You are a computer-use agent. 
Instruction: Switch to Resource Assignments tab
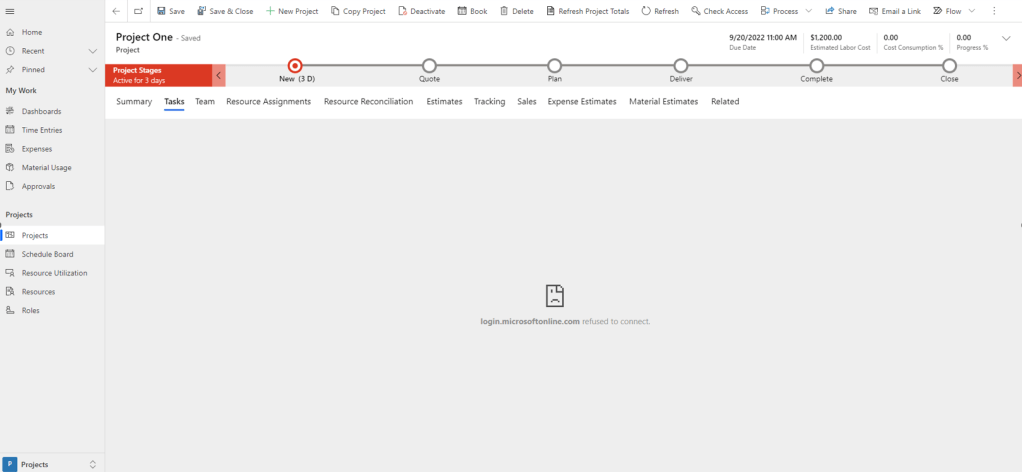268,101
